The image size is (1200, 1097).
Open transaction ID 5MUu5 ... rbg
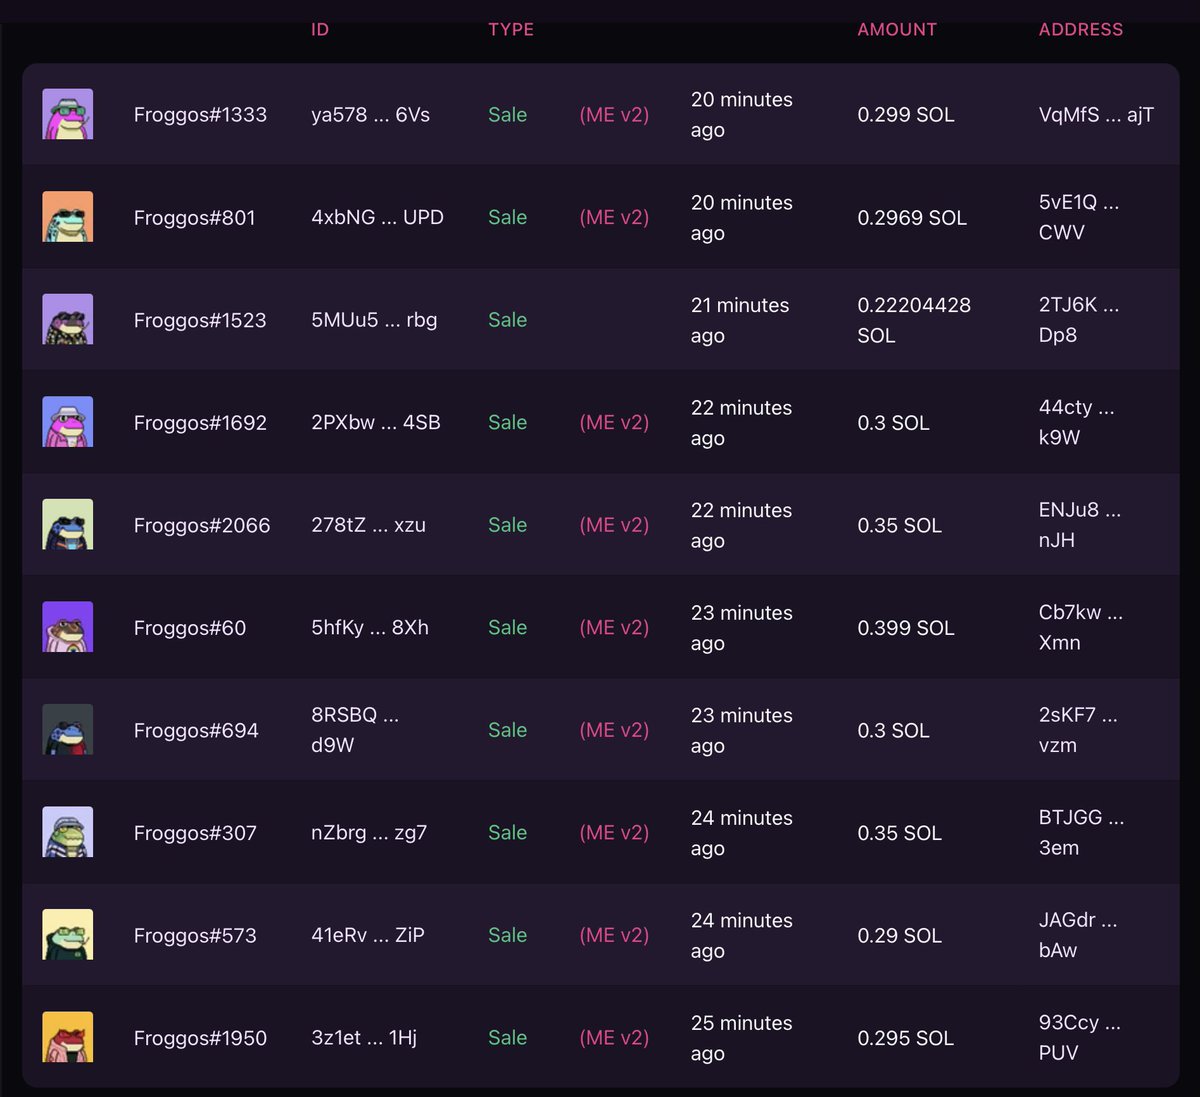tap(374, 320)
